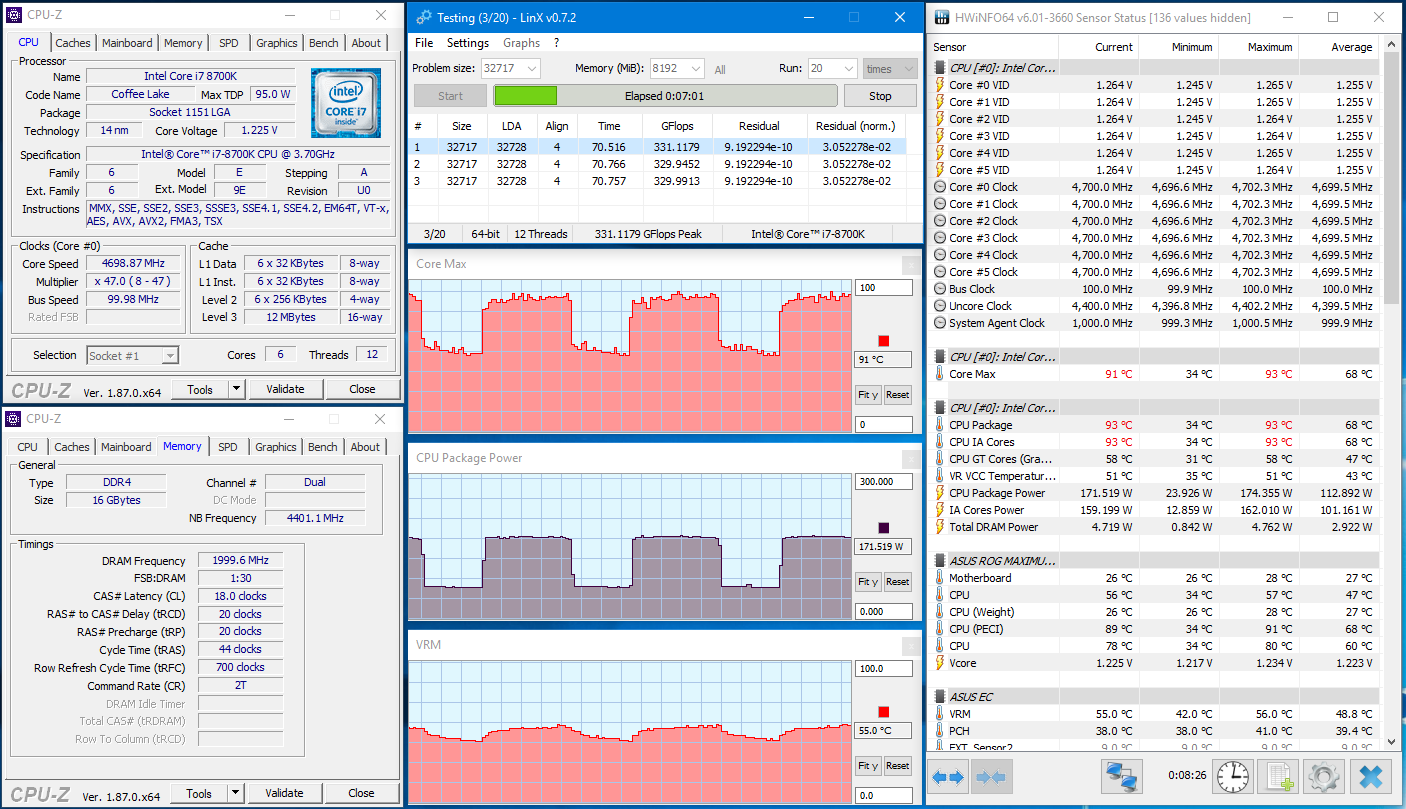The width and height of the screenshot is (1406, 809).
Task: Open the Problem size dropdown in LinX
Action: click(530, 69)
